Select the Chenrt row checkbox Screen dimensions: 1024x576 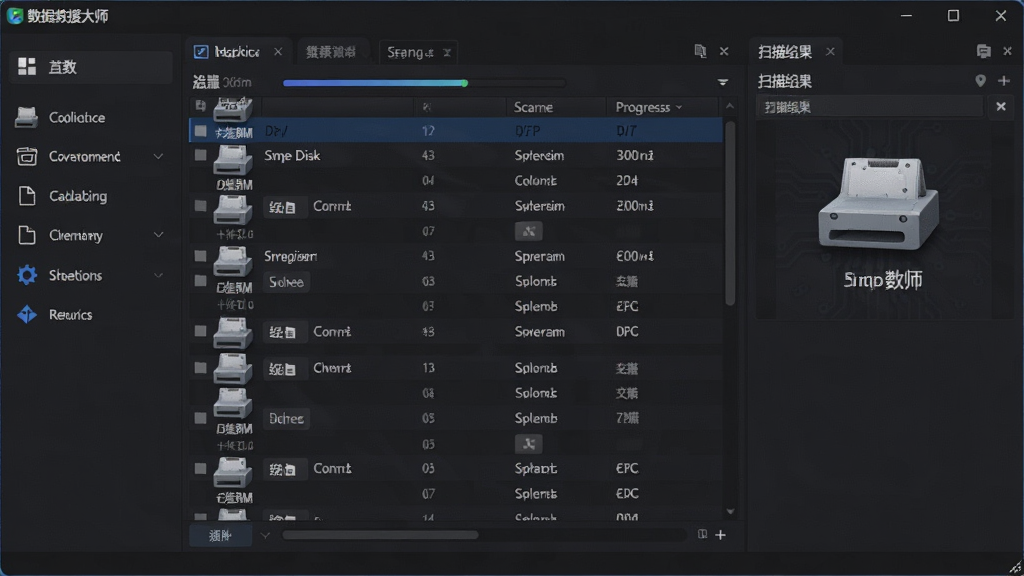pos(200,368)
